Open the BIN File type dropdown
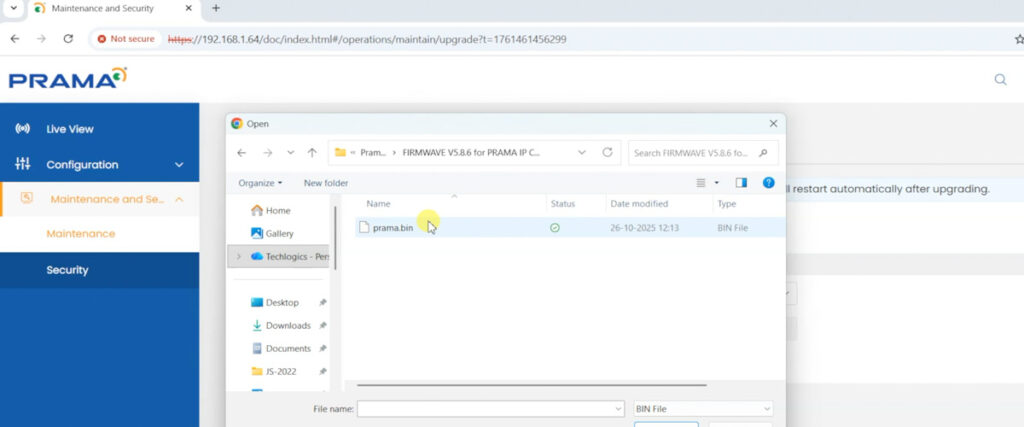1024x427 pixels. coord(703,409)
